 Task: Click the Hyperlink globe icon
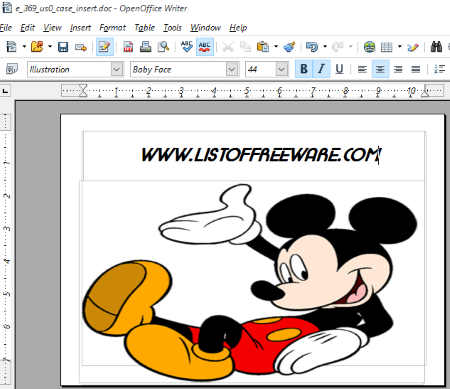click(369, 47)
